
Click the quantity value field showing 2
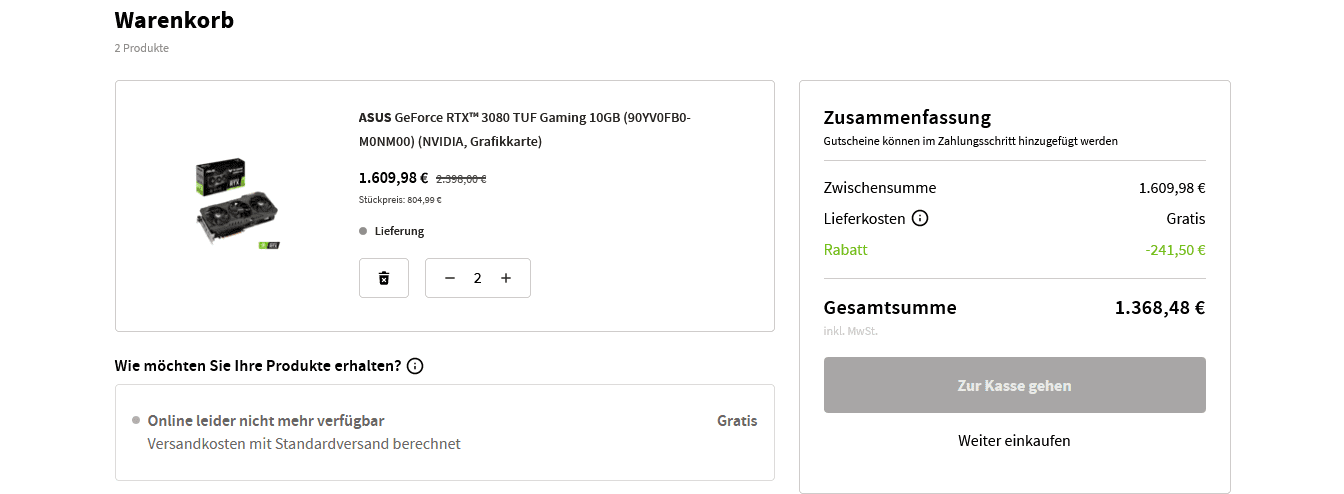tap(478, 278)
